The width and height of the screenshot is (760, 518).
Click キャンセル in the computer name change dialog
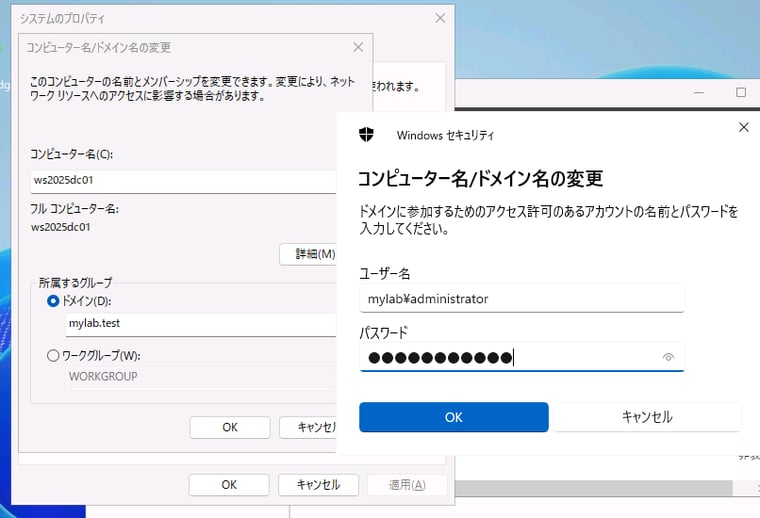click(308, 427)
